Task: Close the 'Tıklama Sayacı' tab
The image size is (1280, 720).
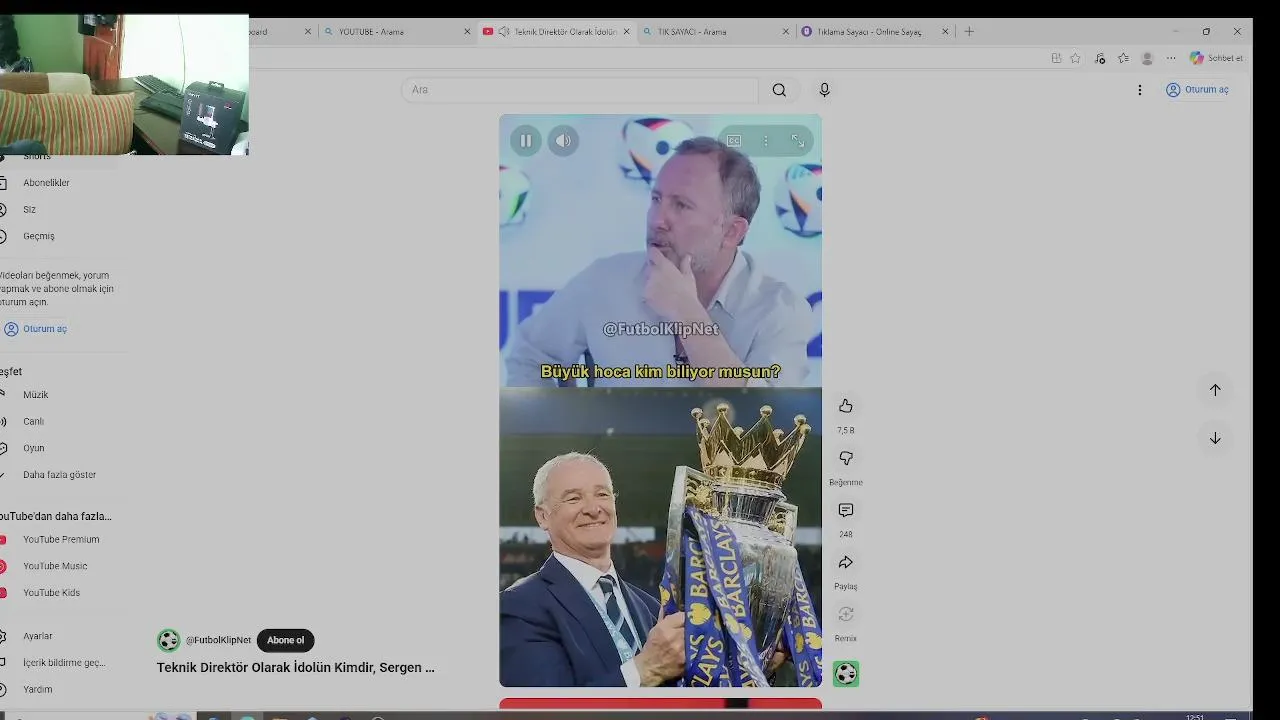Action: pos(945,32)
